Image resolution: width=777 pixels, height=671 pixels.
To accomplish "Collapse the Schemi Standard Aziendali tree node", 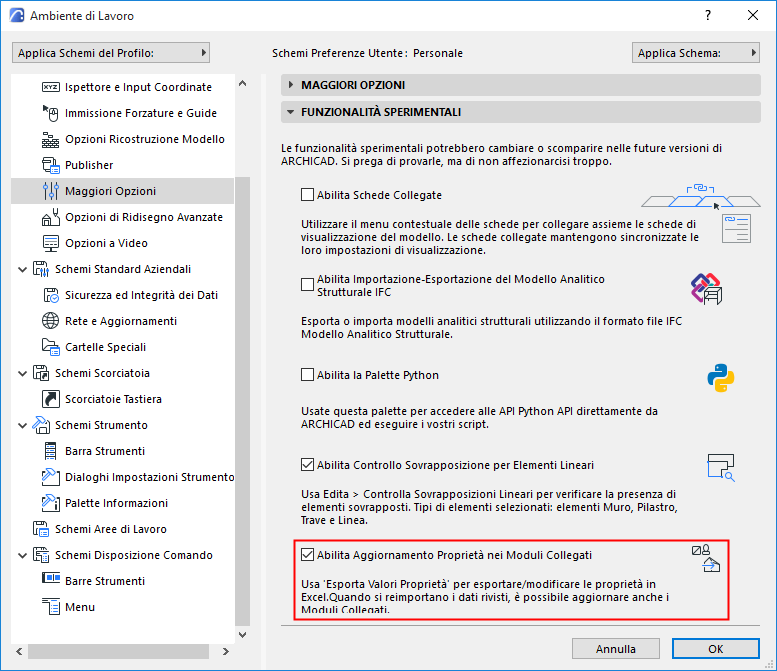I will [22, 270].
